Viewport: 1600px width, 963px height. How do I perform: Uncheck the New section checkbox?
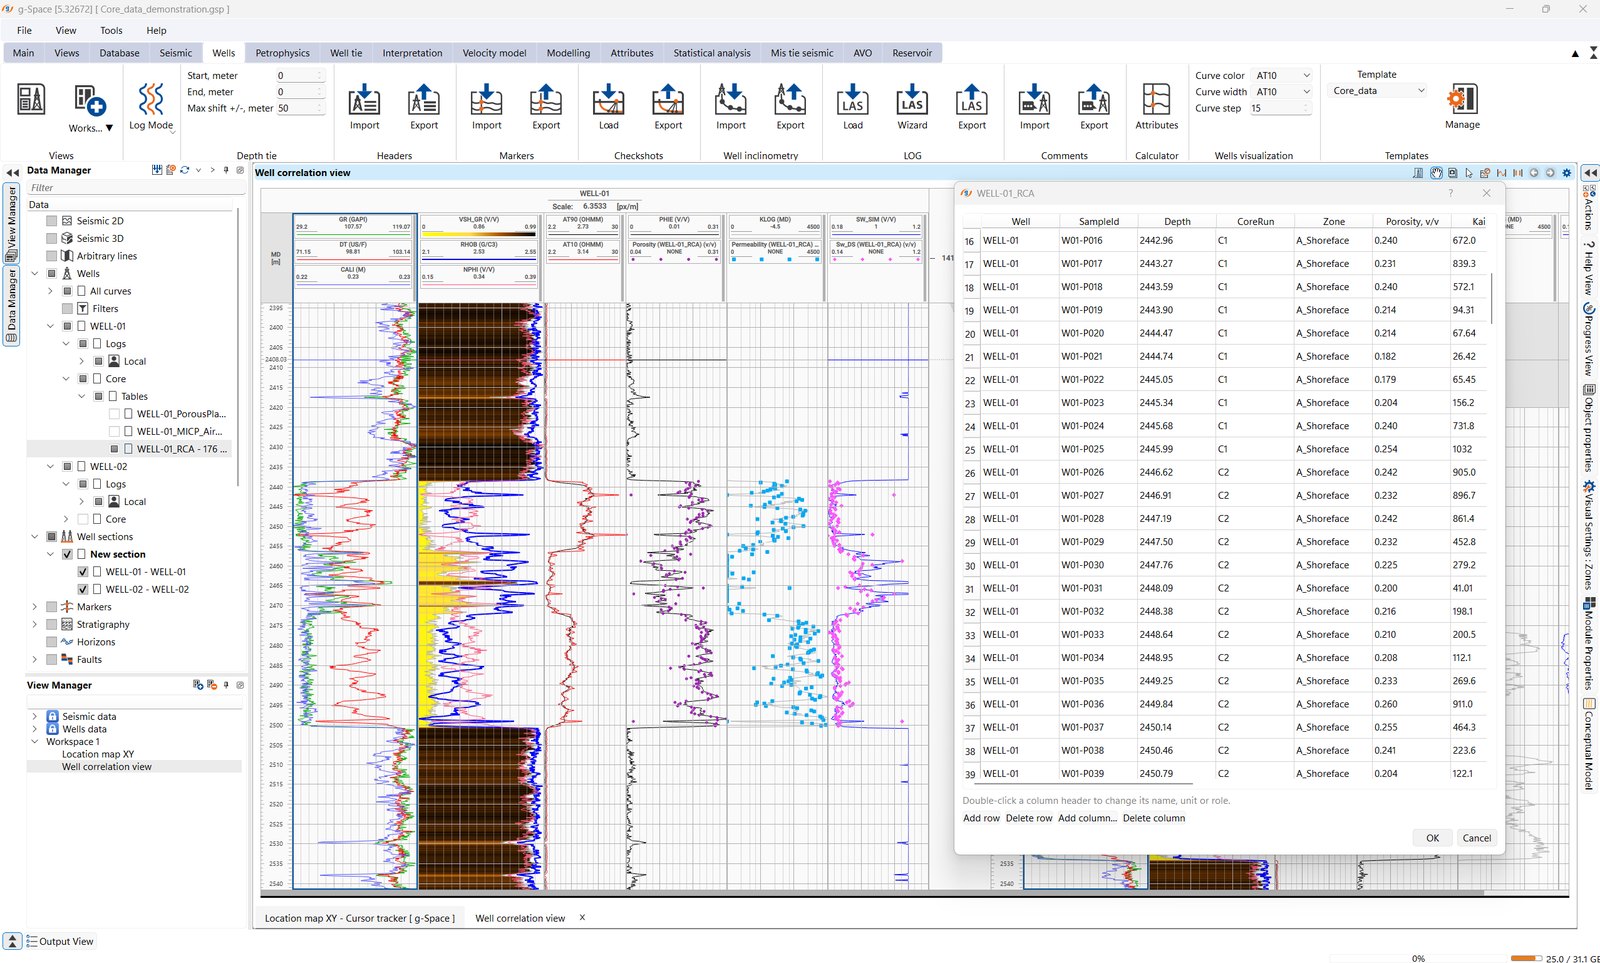[x=67, y=554]
